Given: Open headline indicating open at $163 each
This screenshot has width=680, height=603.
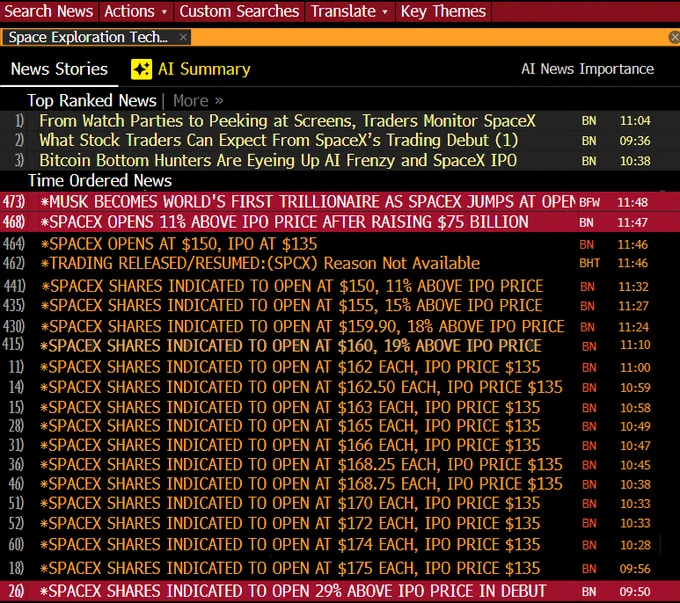Looking at the screenshot, I should pyautogui.click(x=290, y=407).
